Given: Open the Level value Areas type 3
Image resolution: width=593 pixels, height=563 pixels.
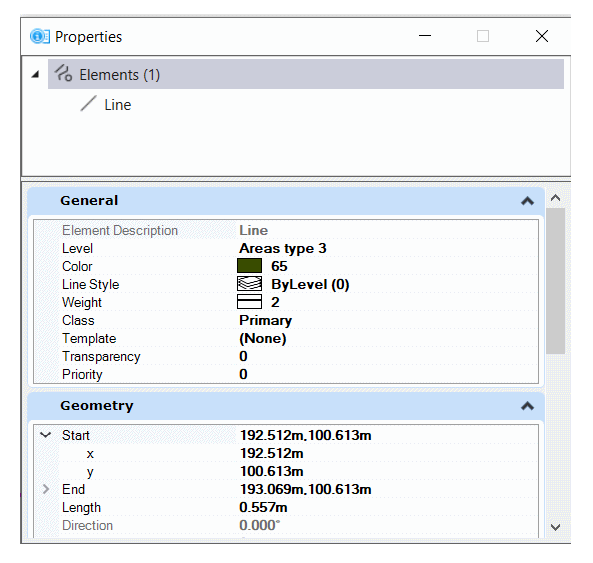Looking at the screenshot, I should click(283, 248).
